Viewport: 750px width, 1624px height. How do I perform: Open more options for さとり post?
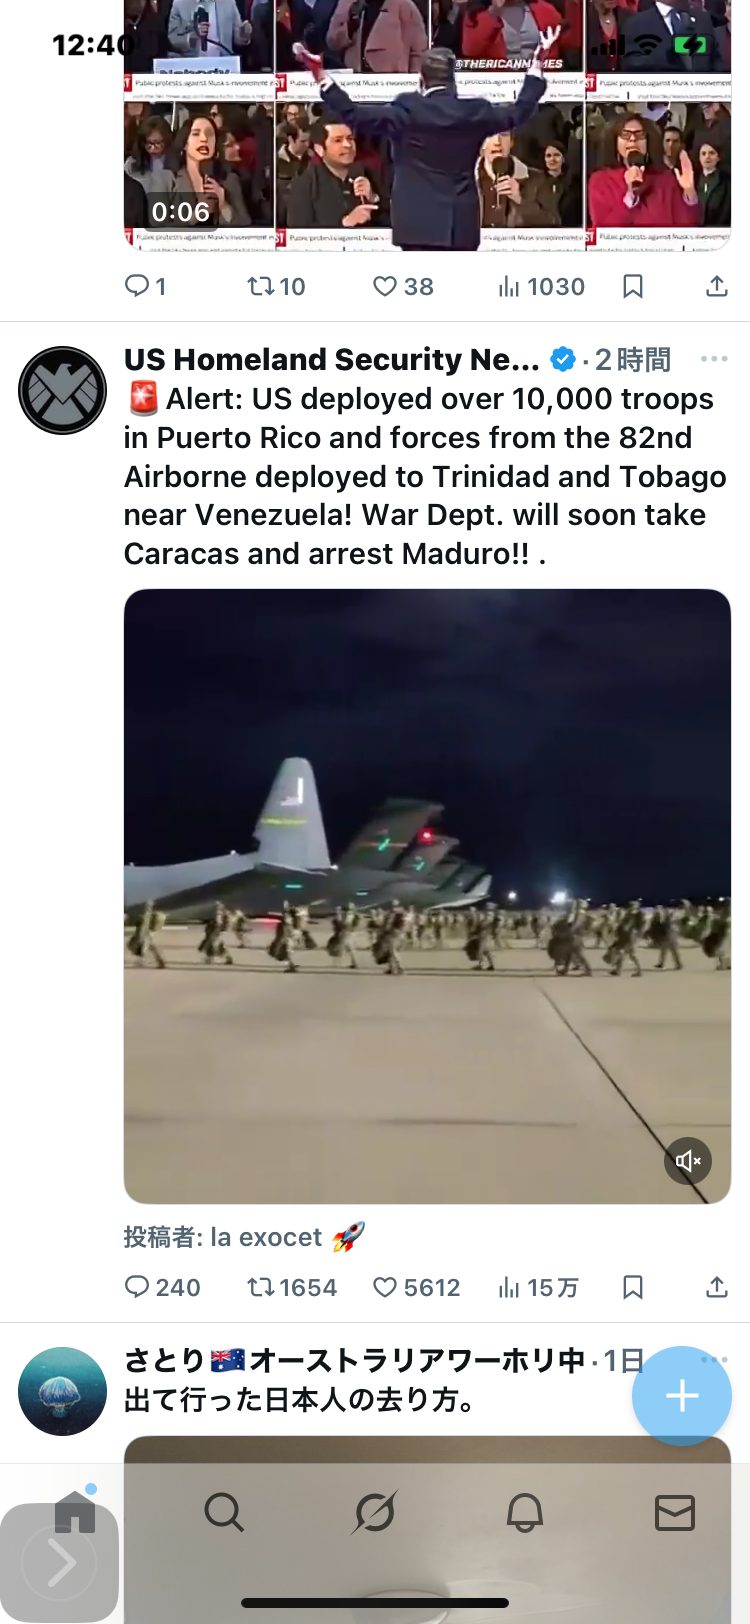tap(714, 1360)
